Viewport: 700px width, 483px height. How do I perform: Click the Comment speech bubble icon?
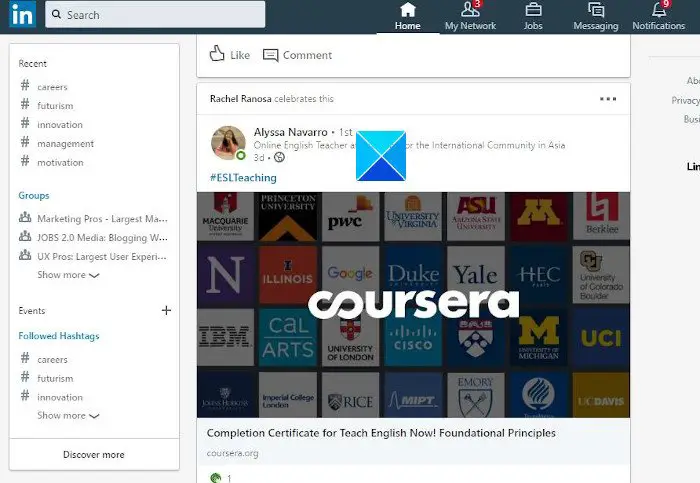271,55
